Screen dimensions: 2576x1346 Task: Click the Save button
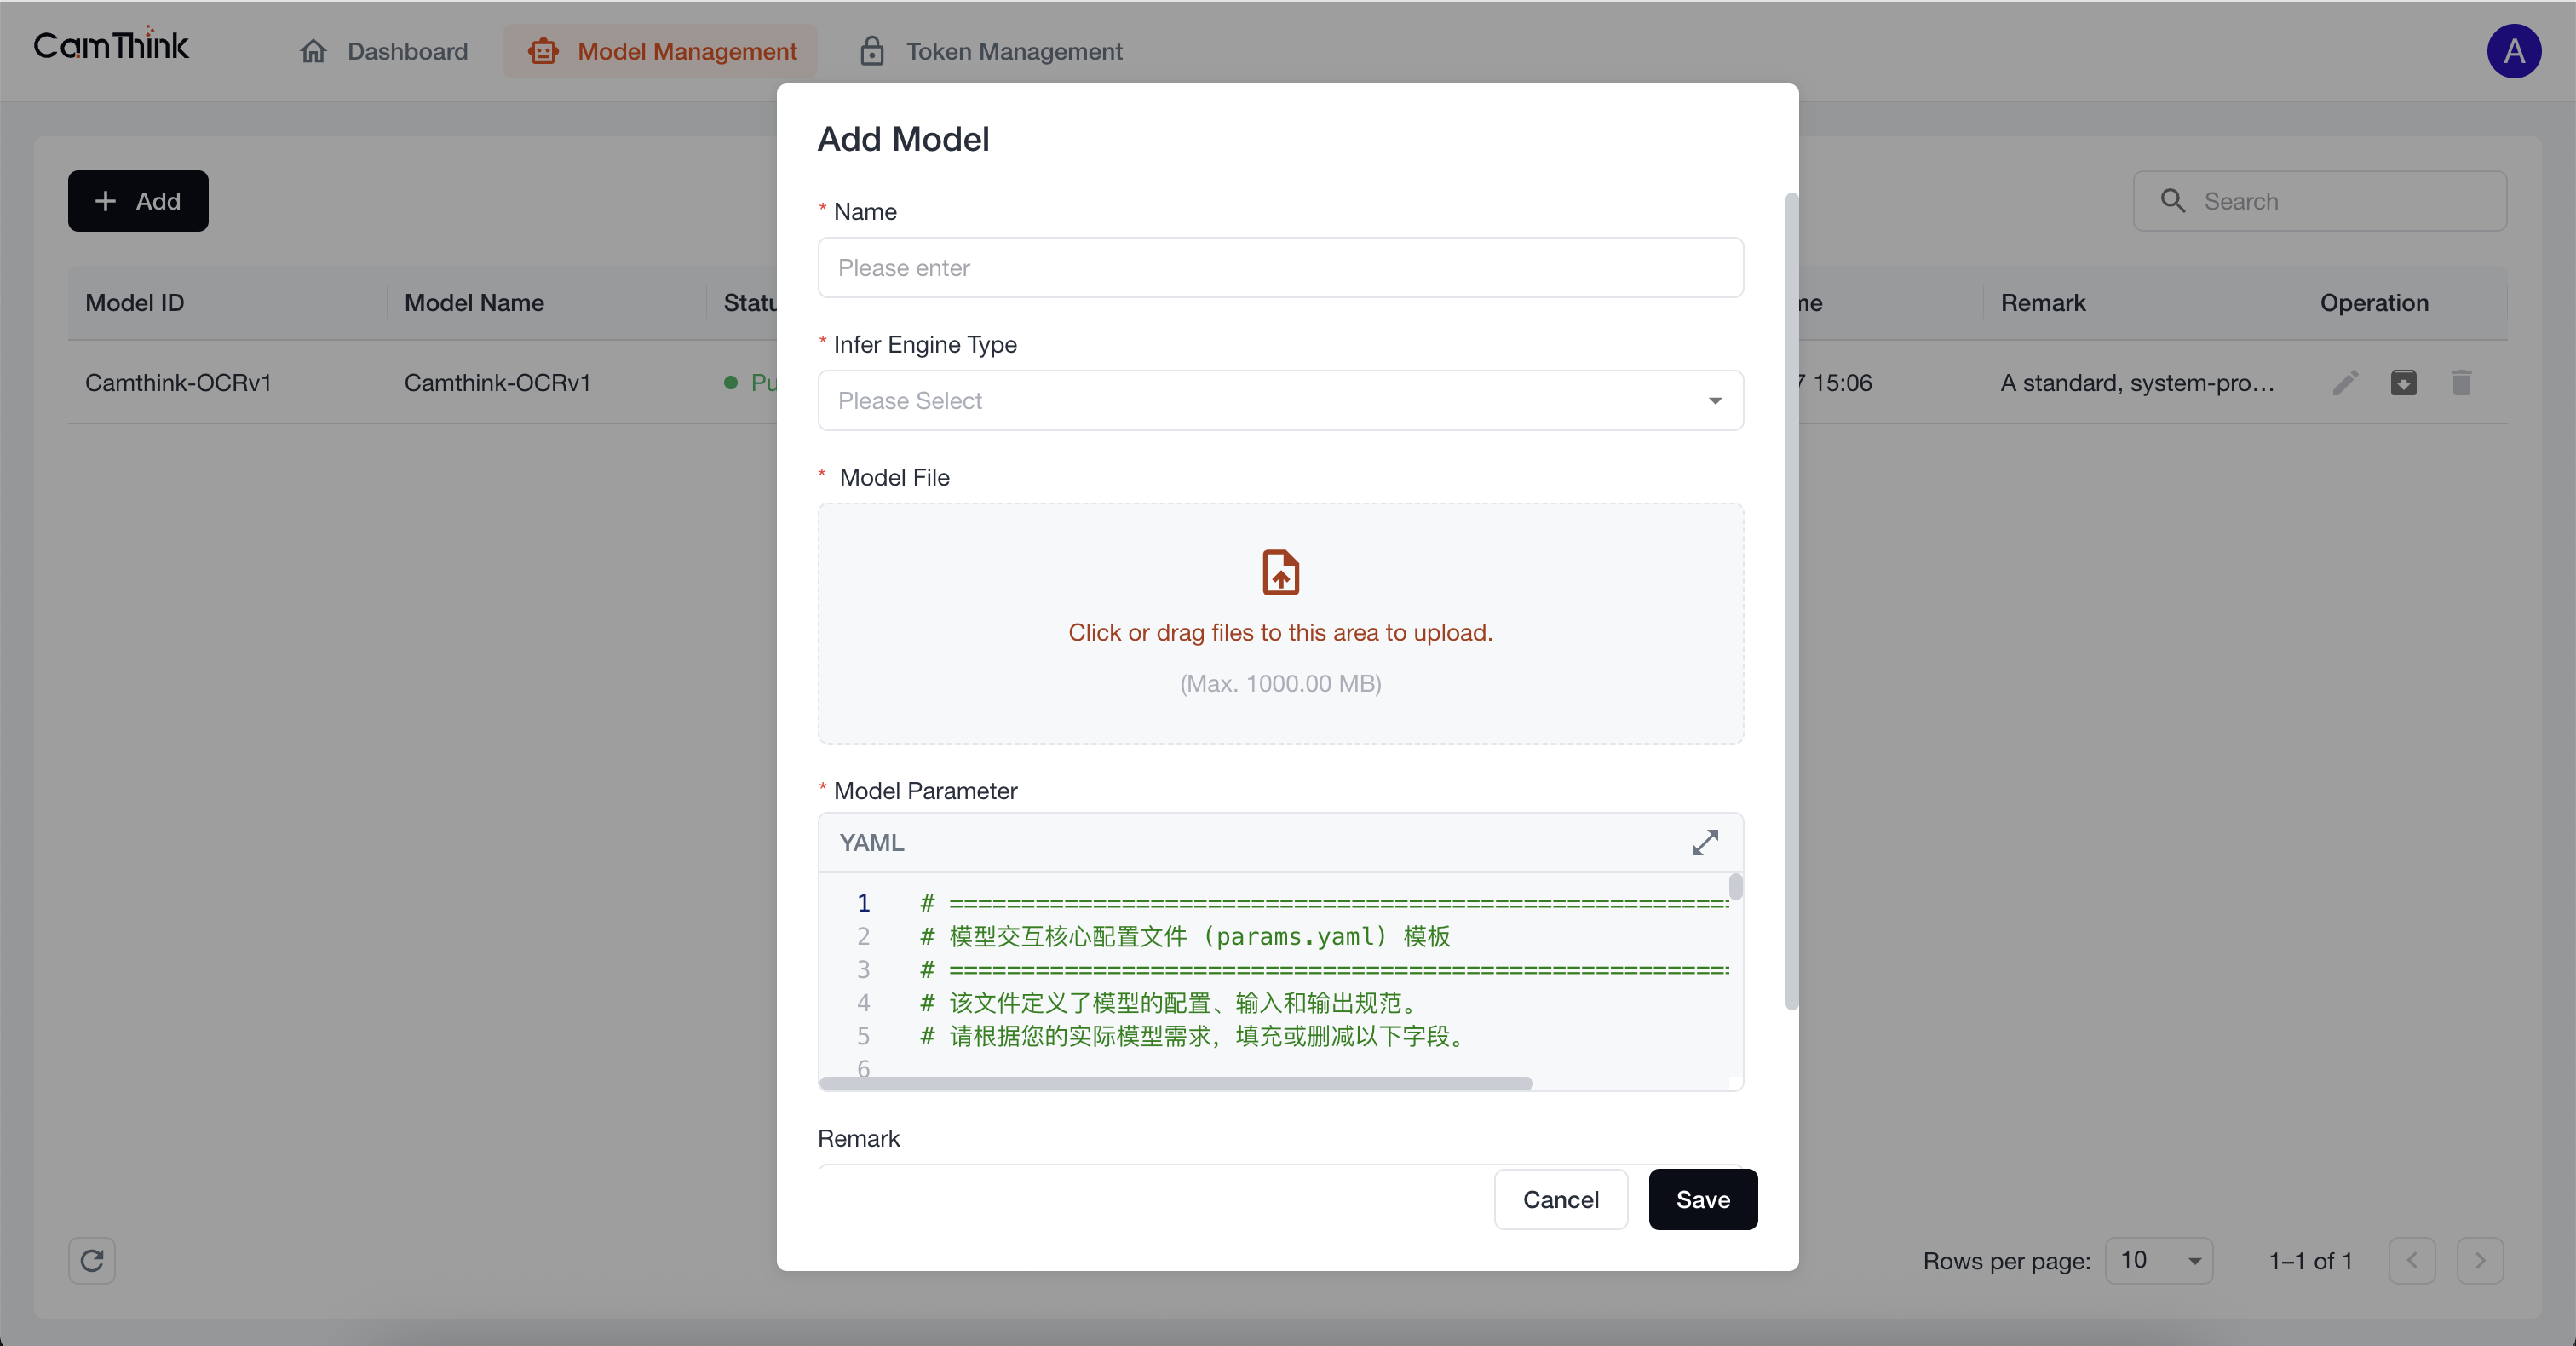1702,1199
